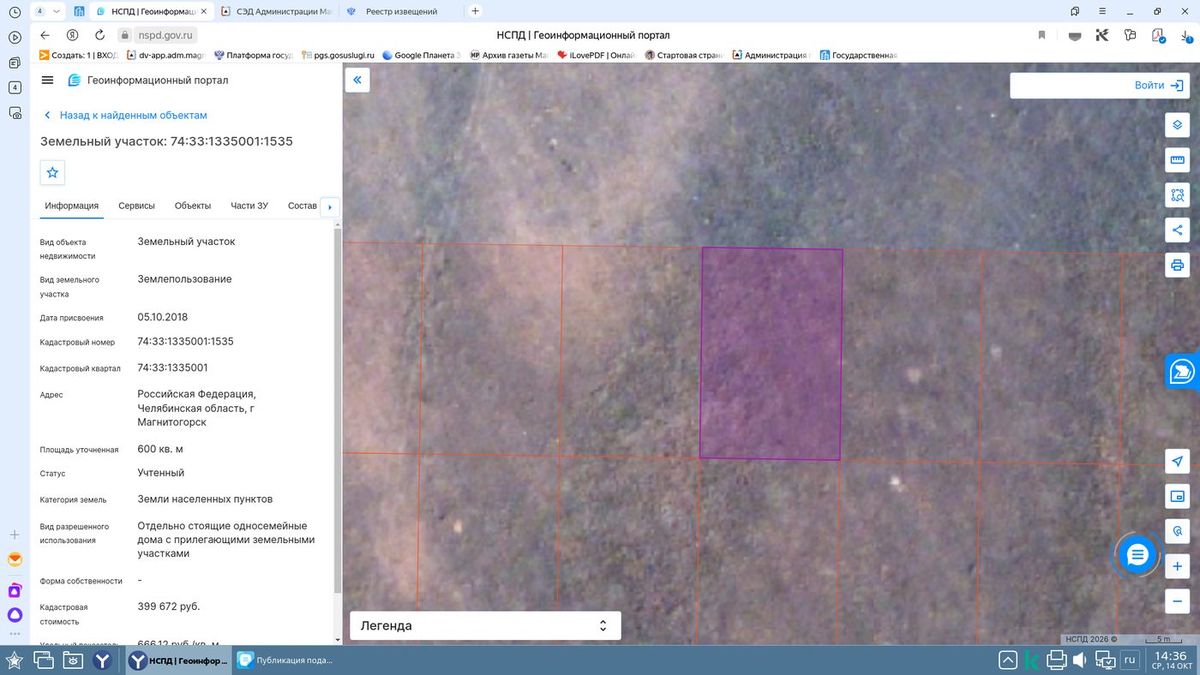
Task: Zoom out on the map with minus
Action: point(1177,601)
